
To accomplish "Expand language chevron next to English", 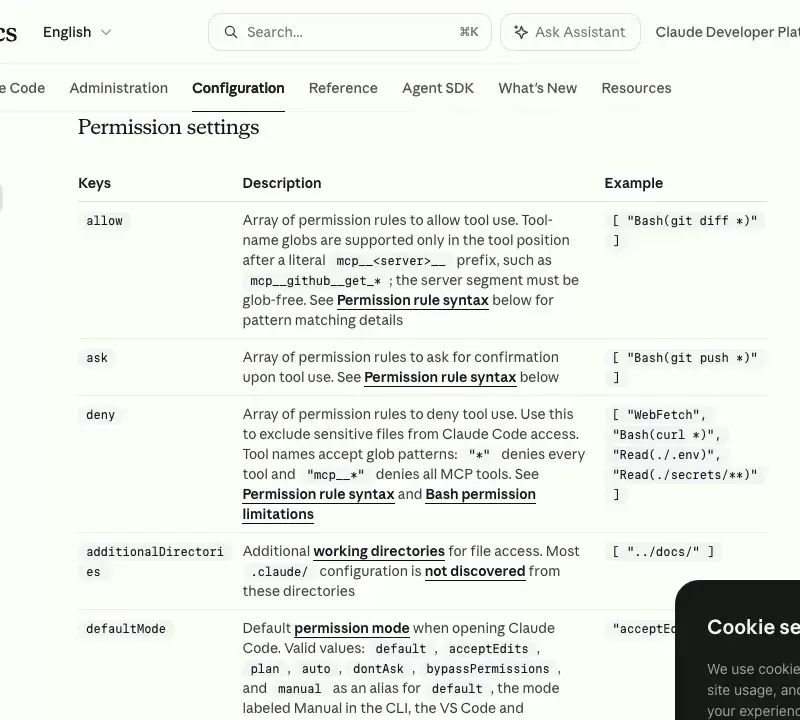I will point(106,32).
